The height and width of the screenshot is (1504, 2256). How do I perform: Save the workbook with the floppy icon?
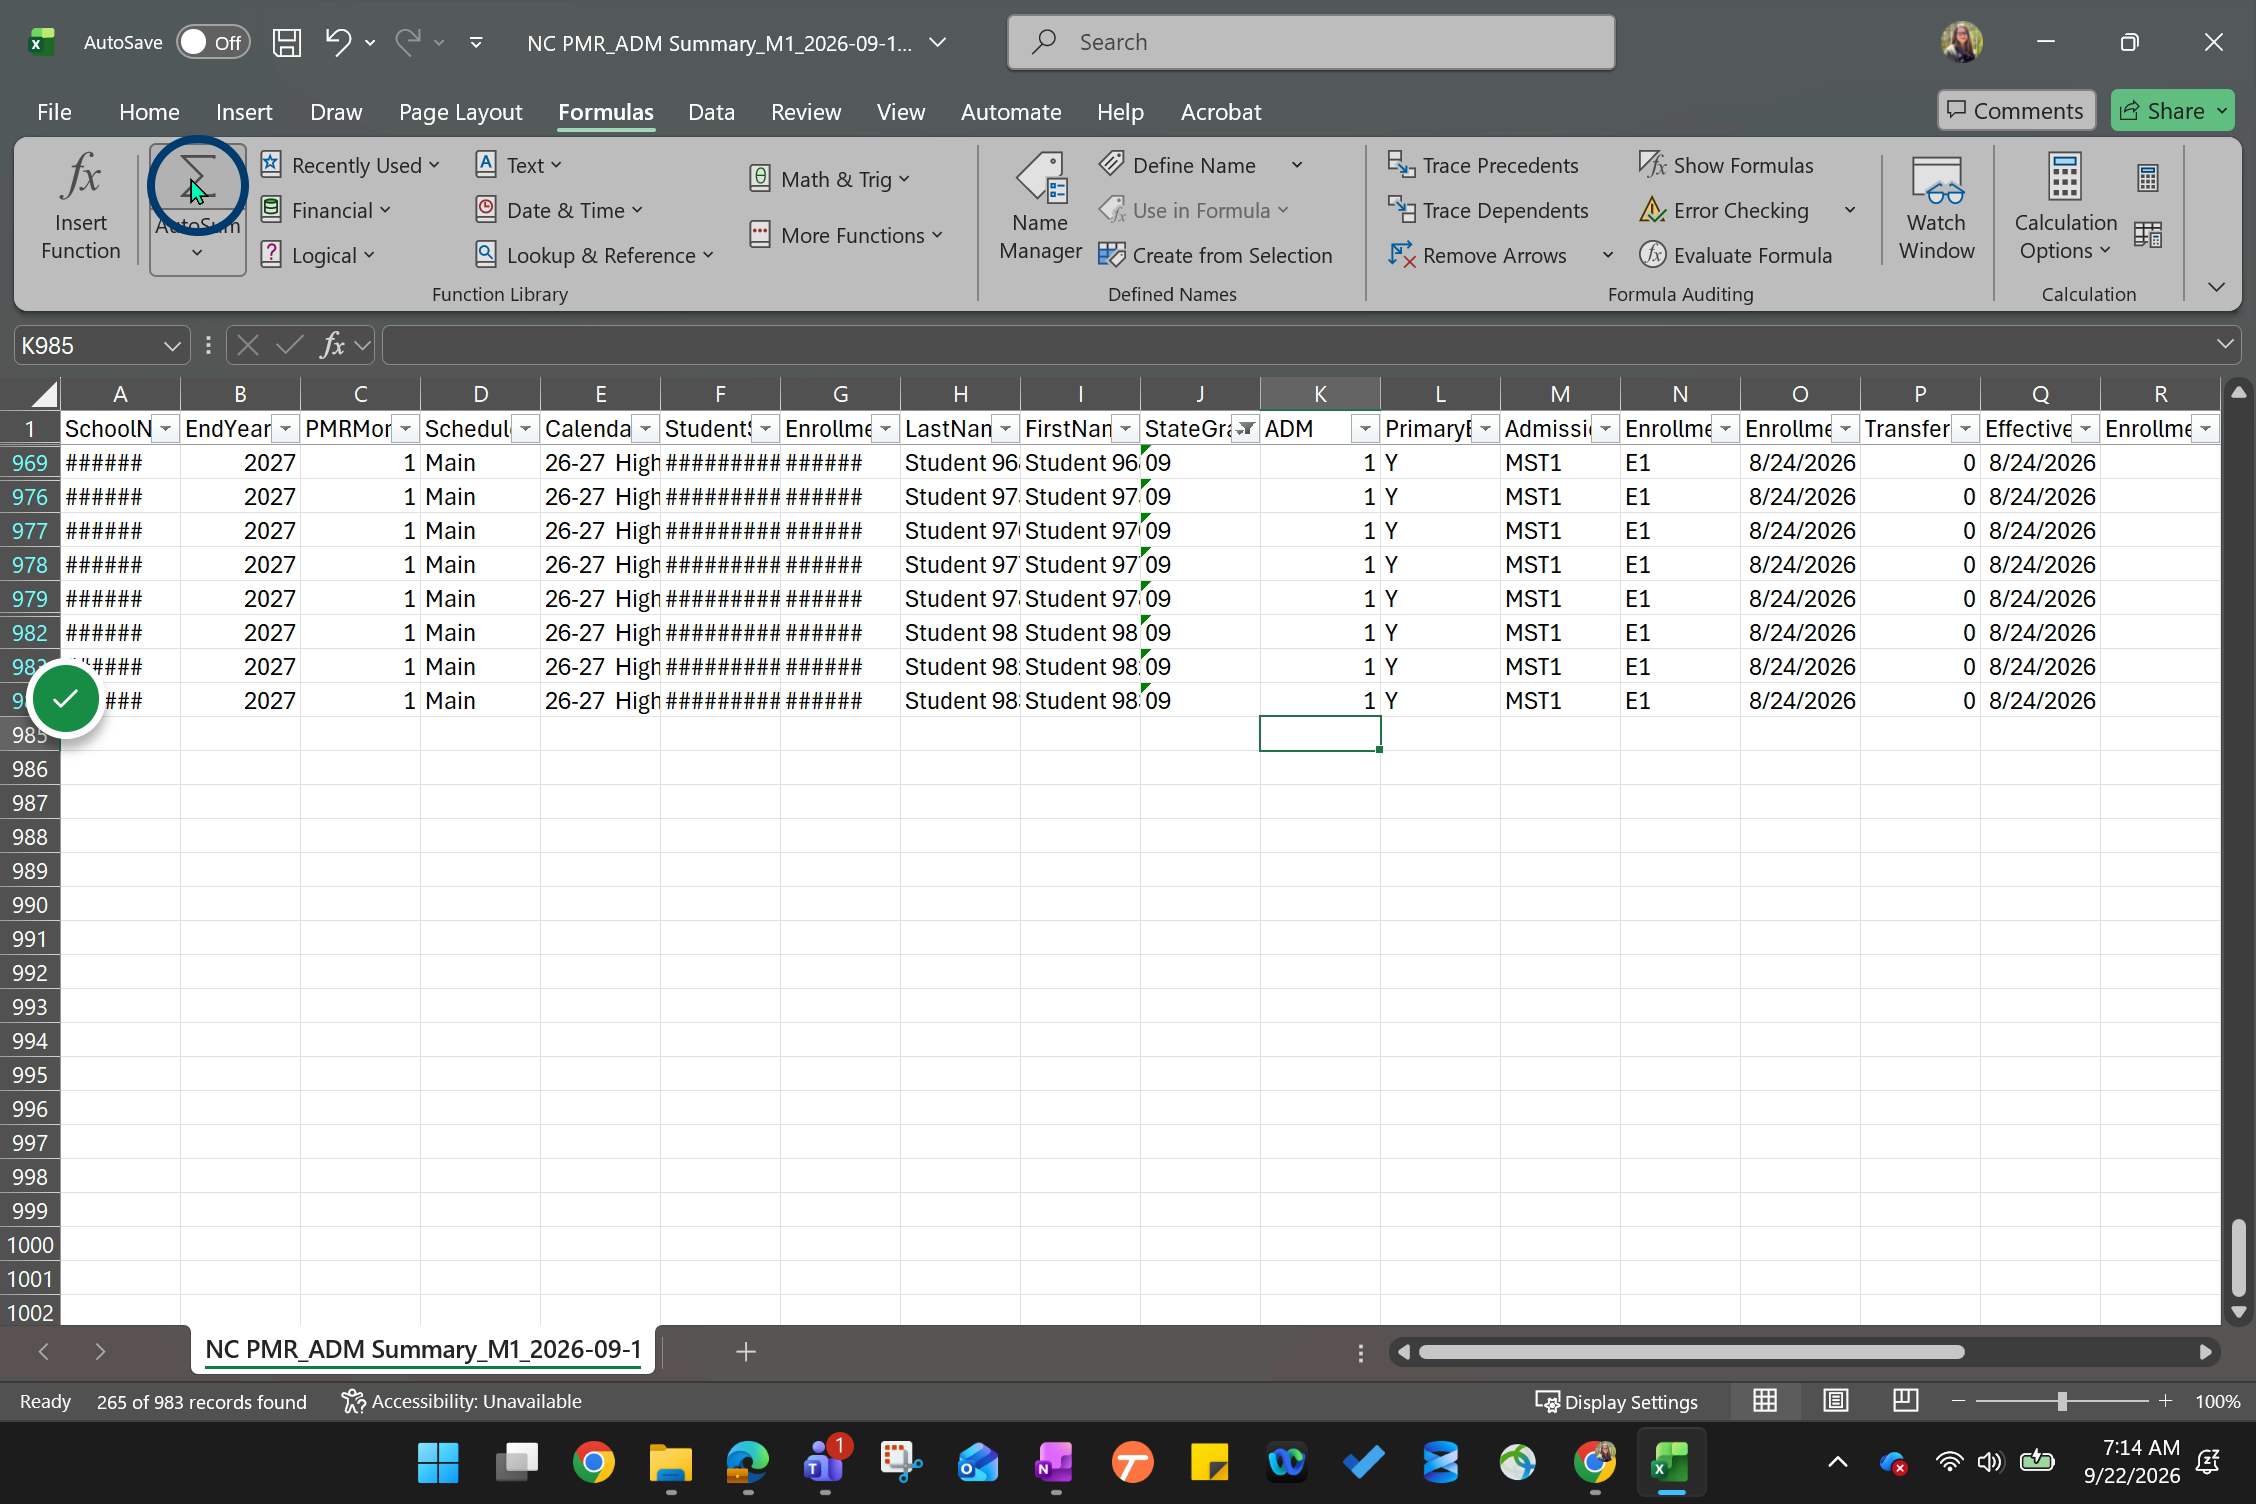(x=287, y=42)
